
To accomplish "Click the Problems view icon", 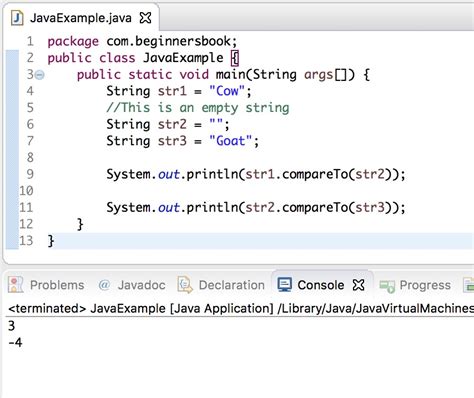I will tap(15, 285).
